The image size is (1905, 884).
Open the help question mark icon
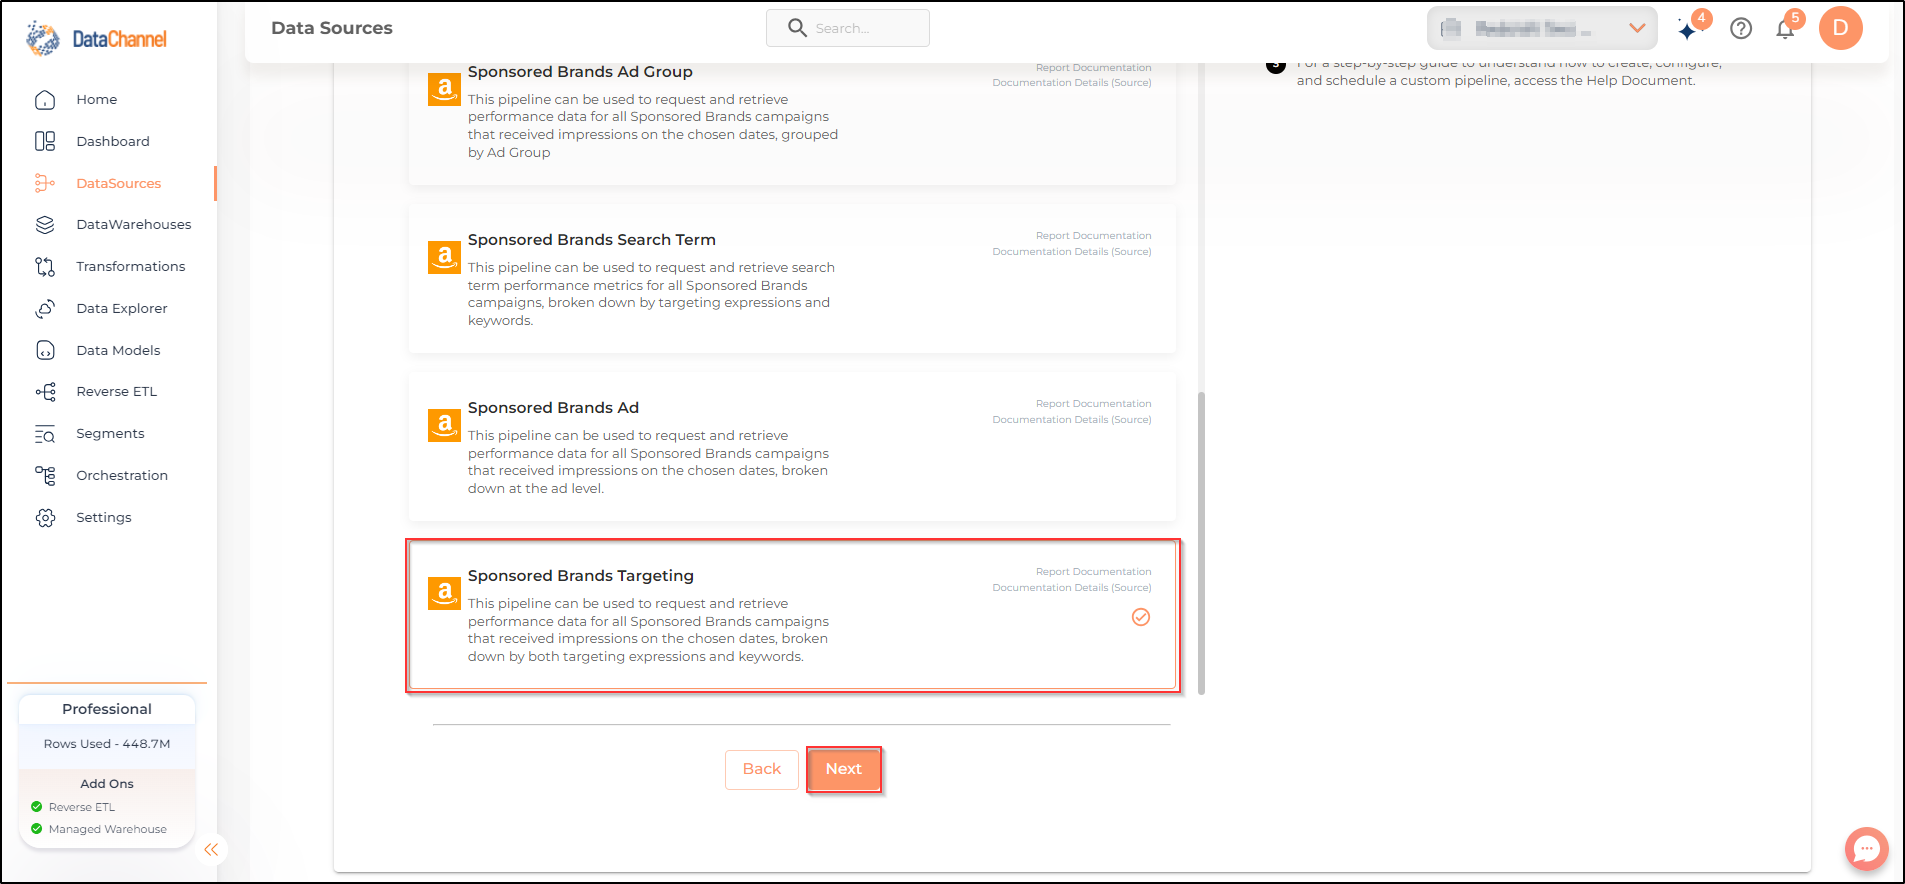1741,29
